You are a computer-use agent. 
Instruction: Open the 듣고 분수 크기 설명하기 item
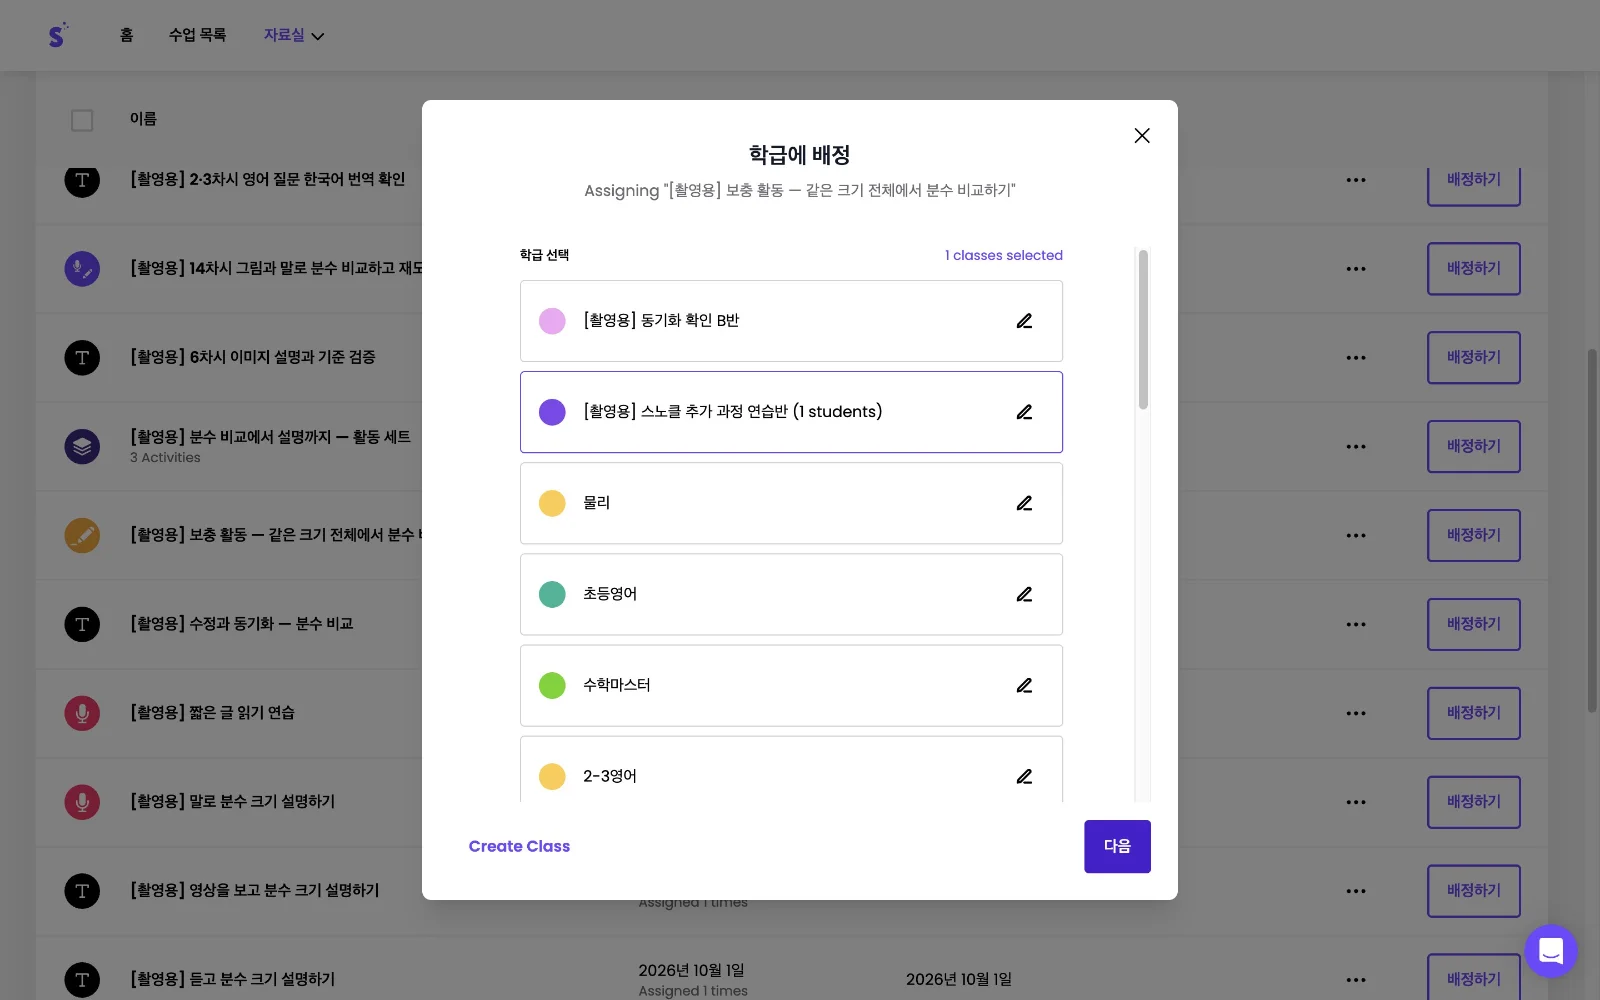click(x=232, y=979)
